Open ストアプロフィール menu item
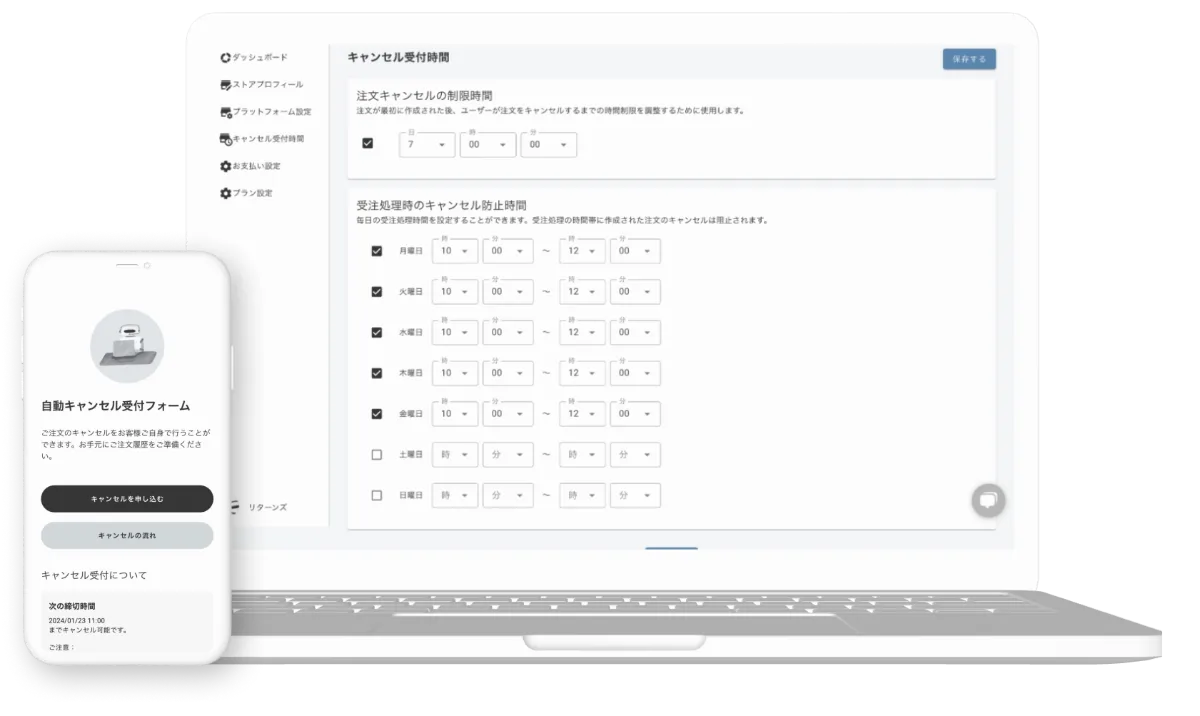Viewport: 1200px width, 716px height. pos(267,85)
